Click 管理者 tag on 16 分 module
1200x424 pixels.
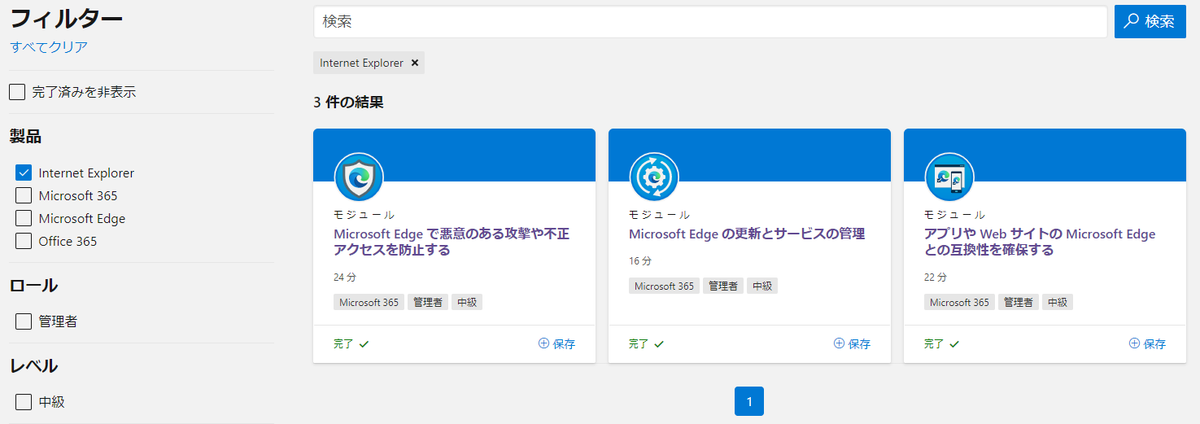point(723,286)
